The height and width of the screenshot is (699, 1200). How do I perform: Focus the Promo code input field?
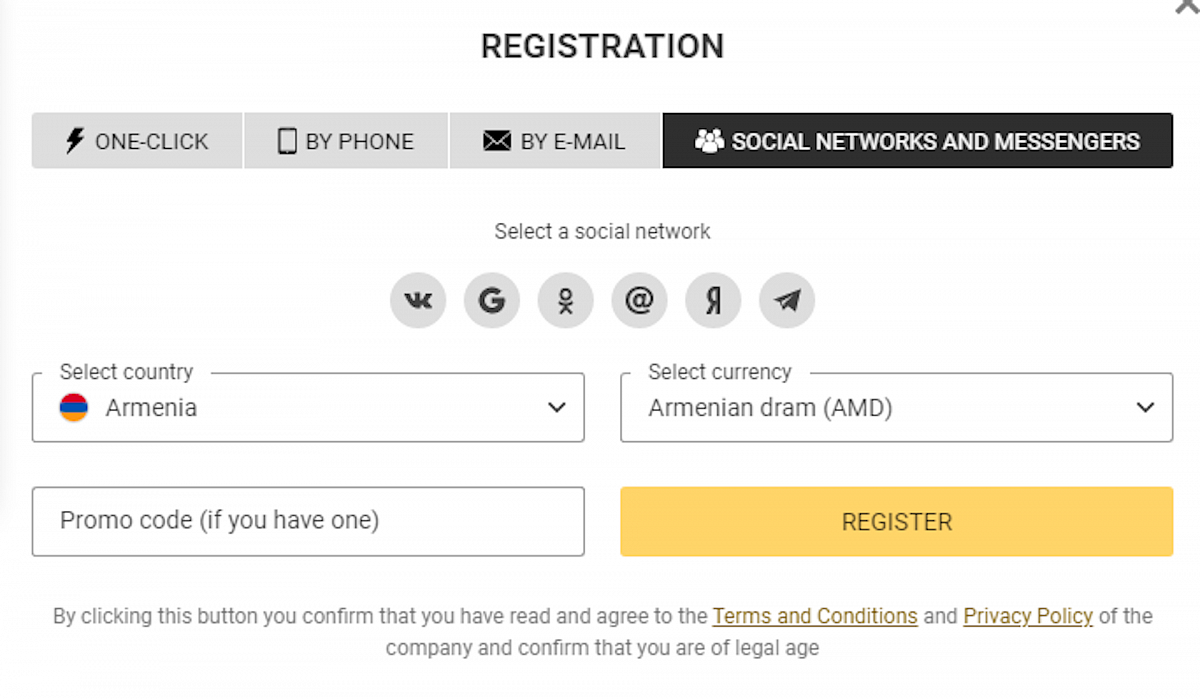[x=308, y=521]
